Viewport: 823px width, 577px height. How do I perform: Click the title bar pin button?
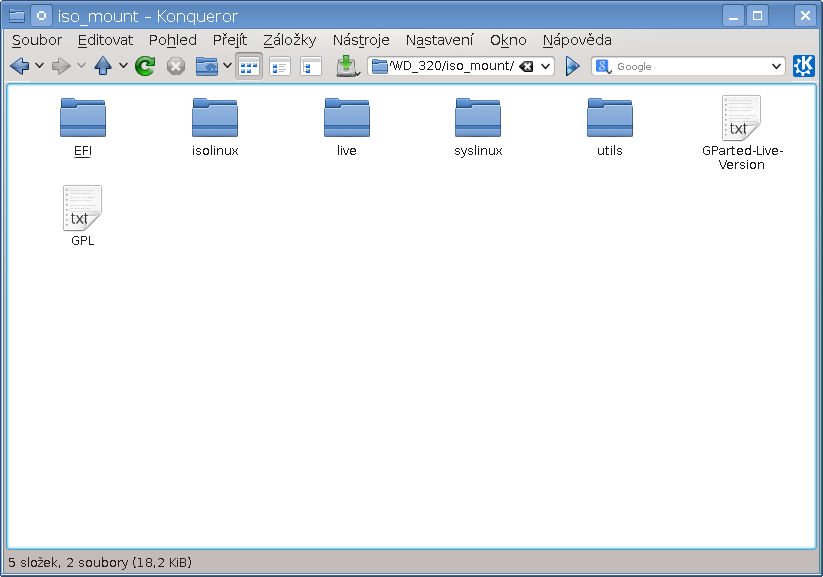click(41, 16)
